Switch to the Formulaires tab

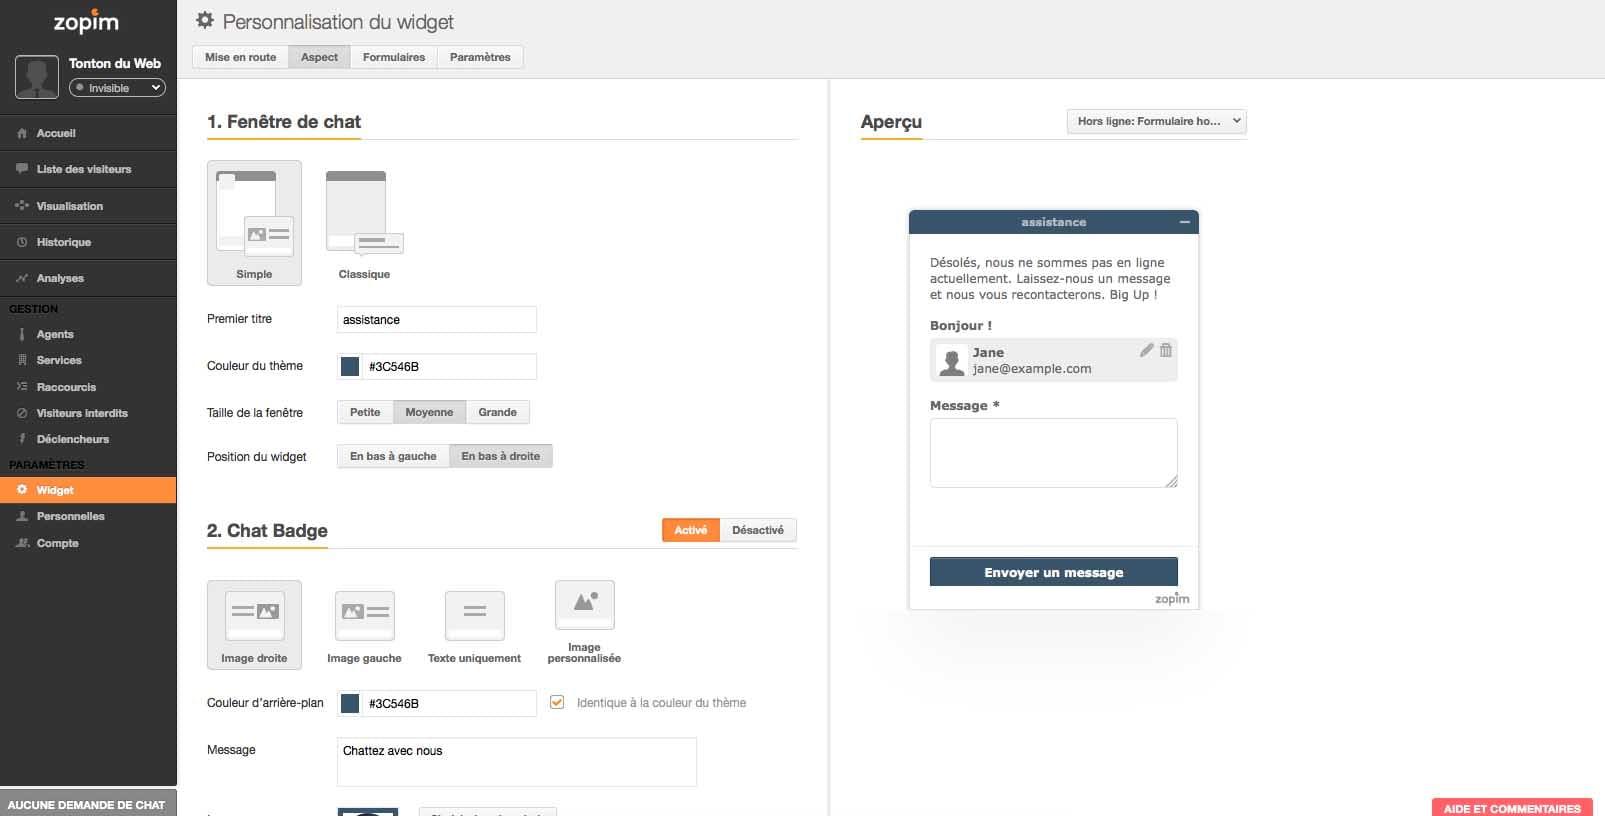click(393, 57)
